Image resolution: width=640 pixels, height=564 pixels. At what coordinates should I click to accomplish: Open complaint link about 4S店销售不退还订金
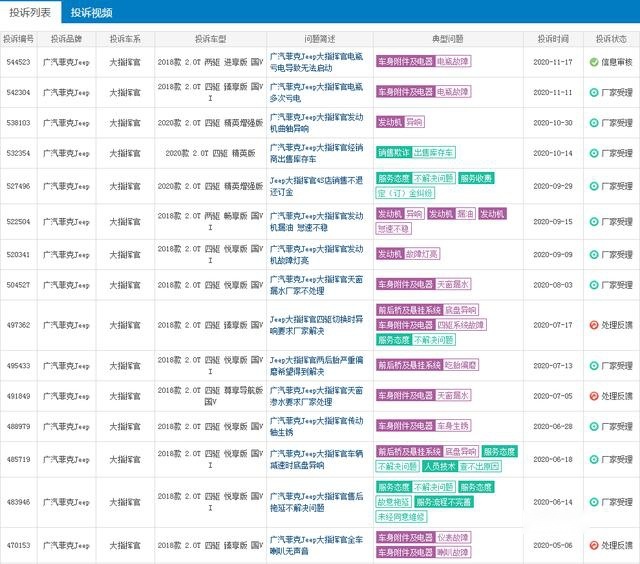316,186
